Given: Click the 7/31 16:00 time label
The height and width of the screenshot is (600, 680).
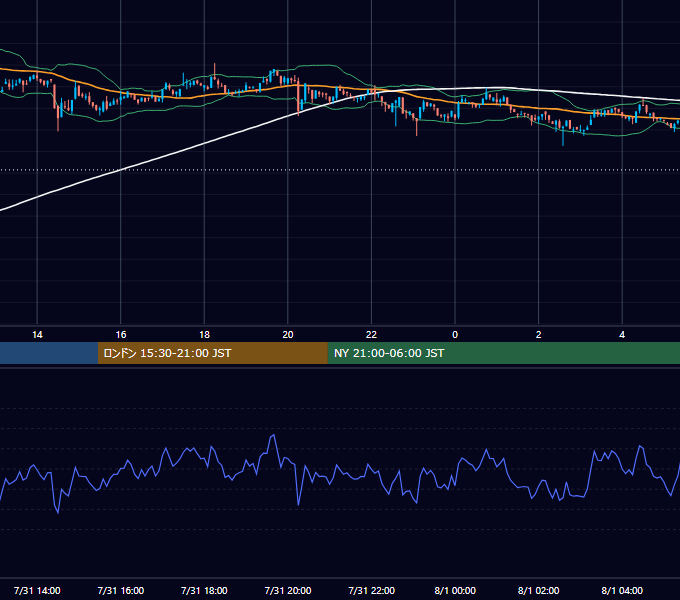Looking at the screenshot, I should [121, 590].
